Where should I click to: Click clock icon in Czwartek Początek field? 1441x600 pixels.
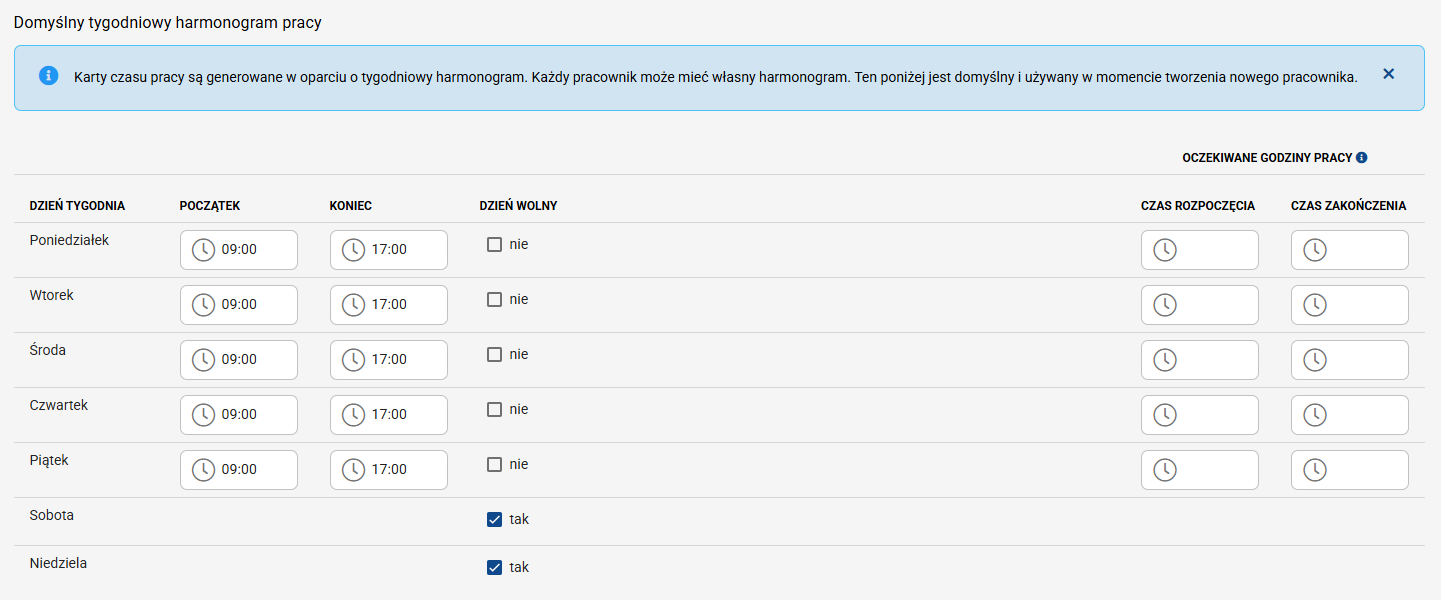coord(204,414)
